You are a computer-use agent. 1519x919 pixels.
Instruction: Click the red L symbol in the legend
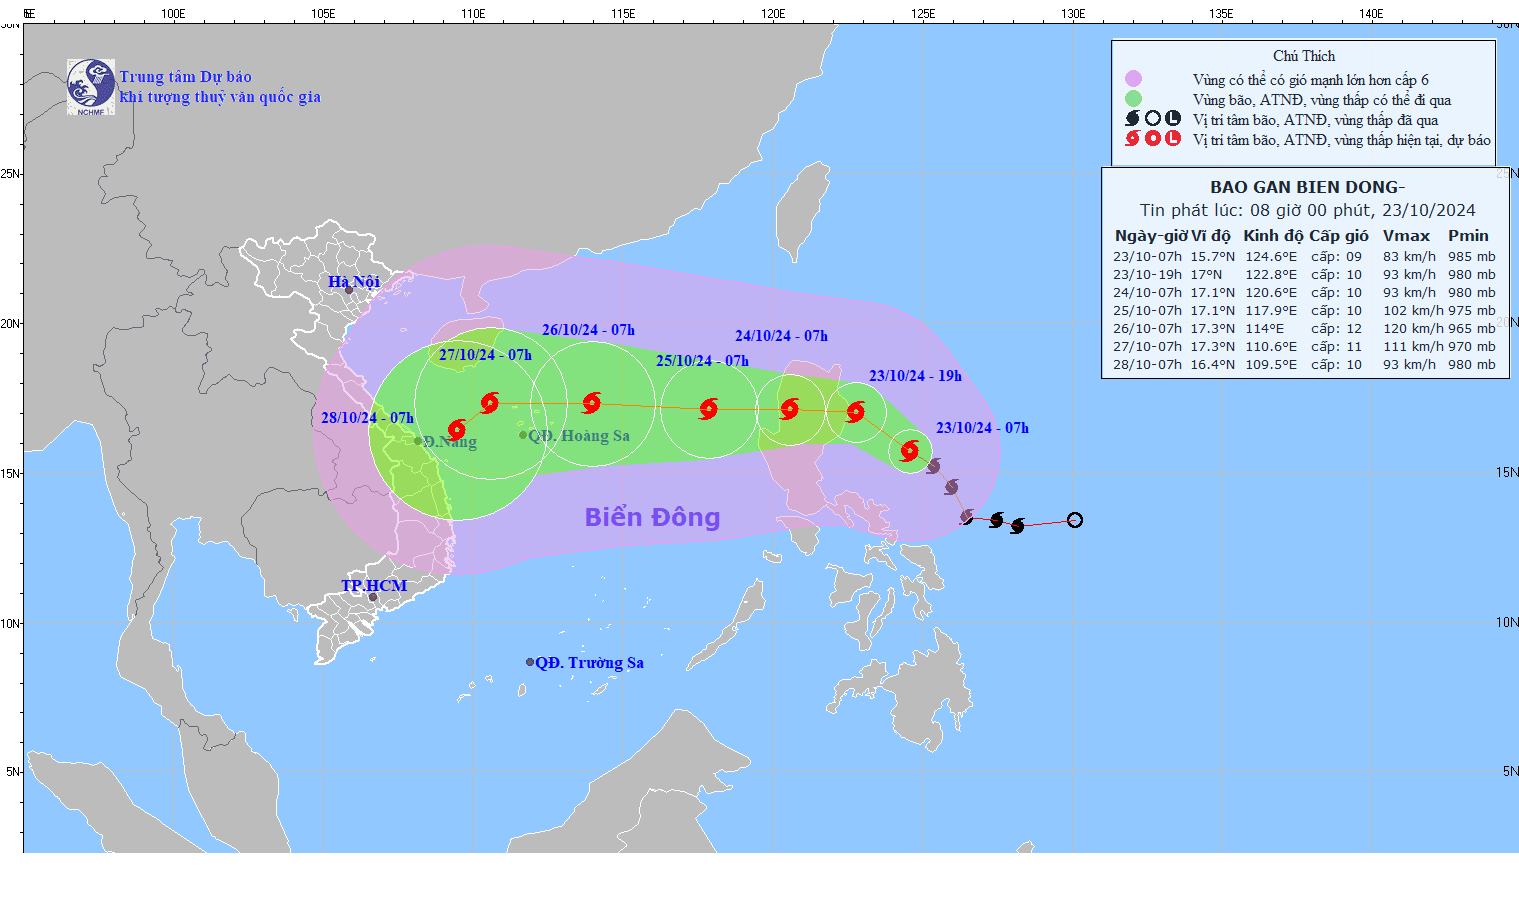(x=1172, y=138)
